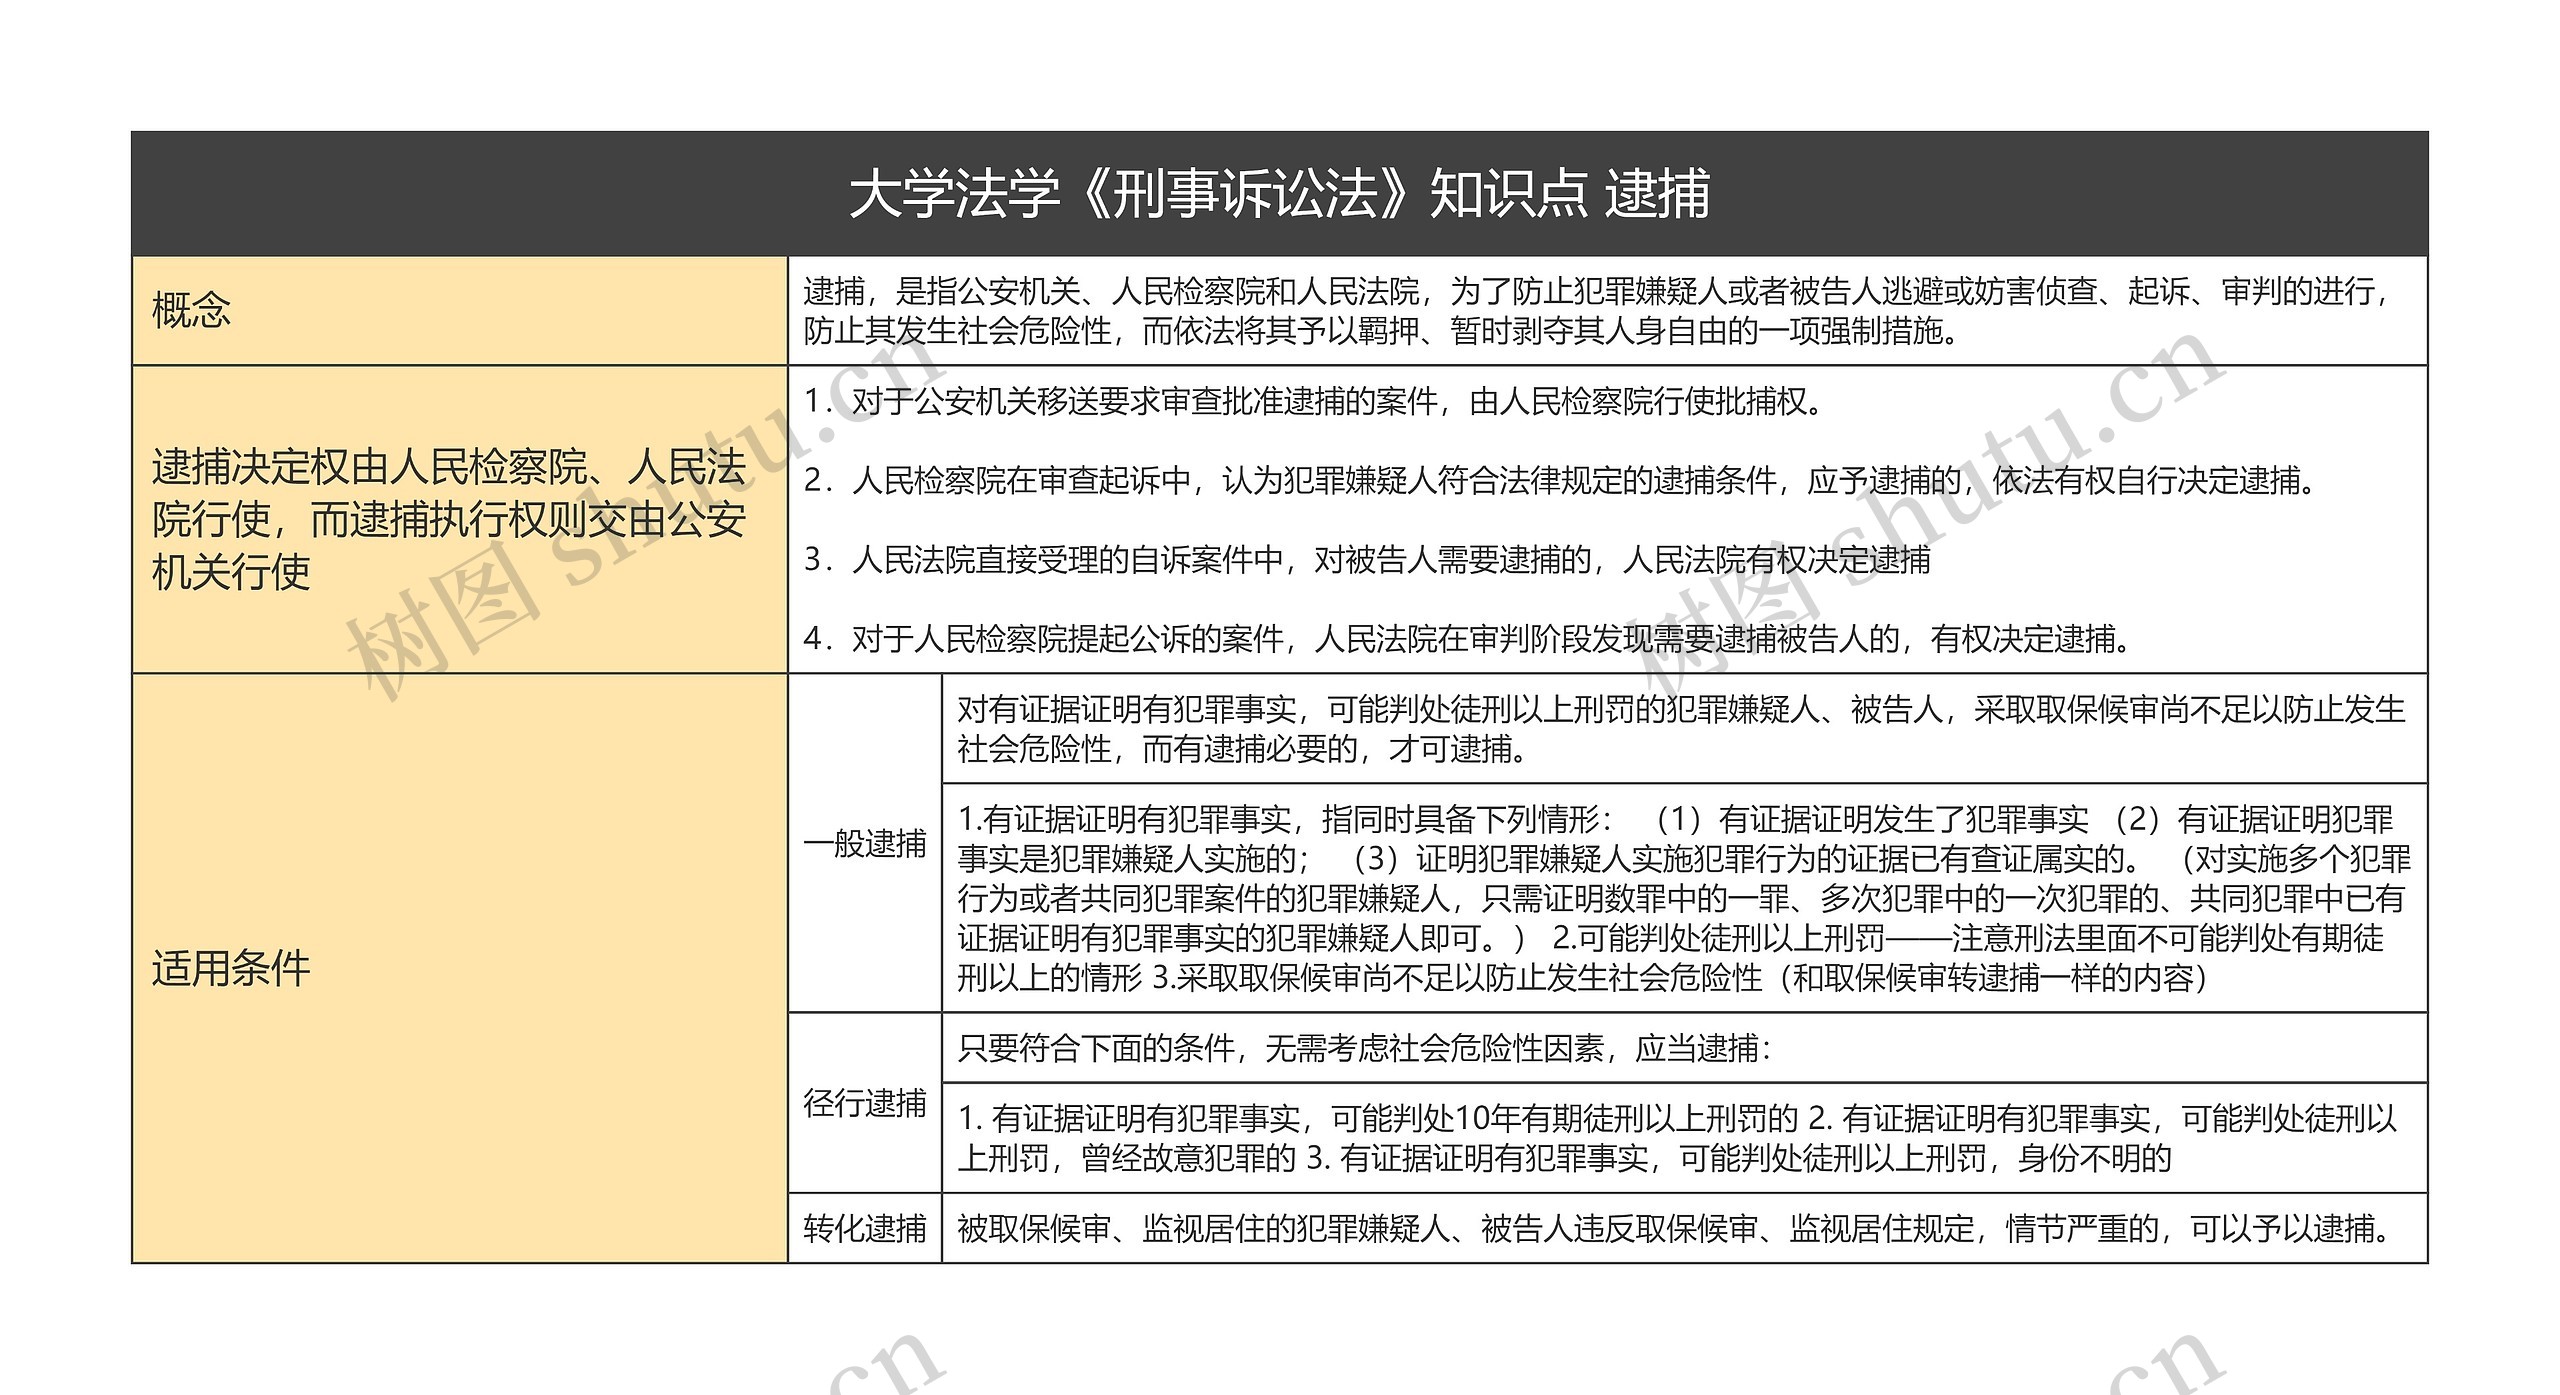Click text '对有证据证明有犯罪事实，可能判处徒刑以上刑罚'
This screenshot has width=2560, height=1395.
click(1684, 729)
